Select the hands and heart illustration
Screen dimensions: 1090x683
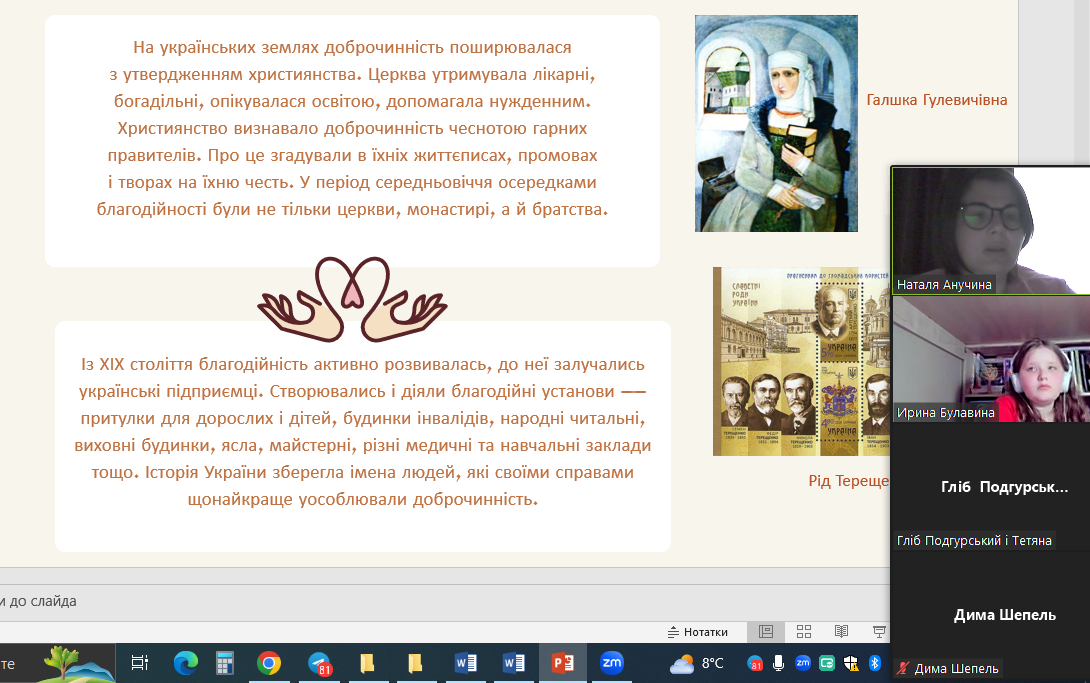352,299
